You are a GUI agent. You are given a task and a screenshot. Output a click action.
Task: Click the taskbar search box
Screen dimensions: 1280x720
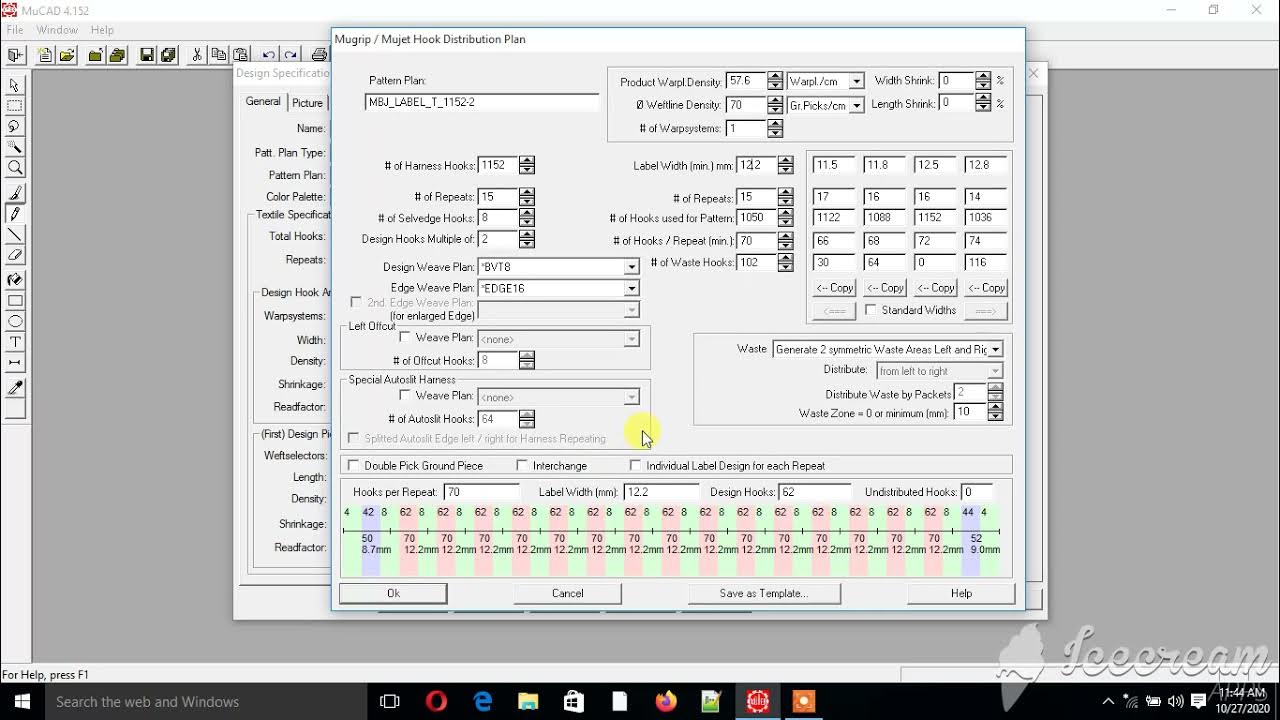[x=204, y=702]
